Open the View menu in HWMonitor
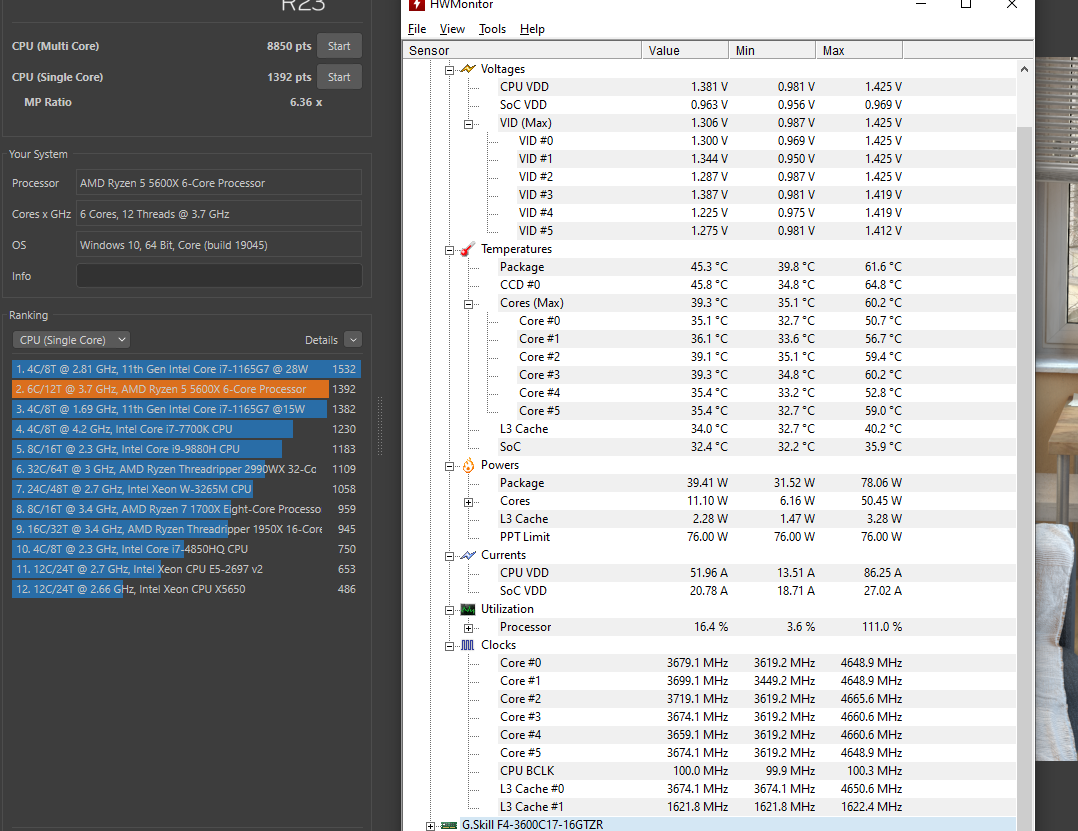The image size is (1078, 831). tap(452, 29)
